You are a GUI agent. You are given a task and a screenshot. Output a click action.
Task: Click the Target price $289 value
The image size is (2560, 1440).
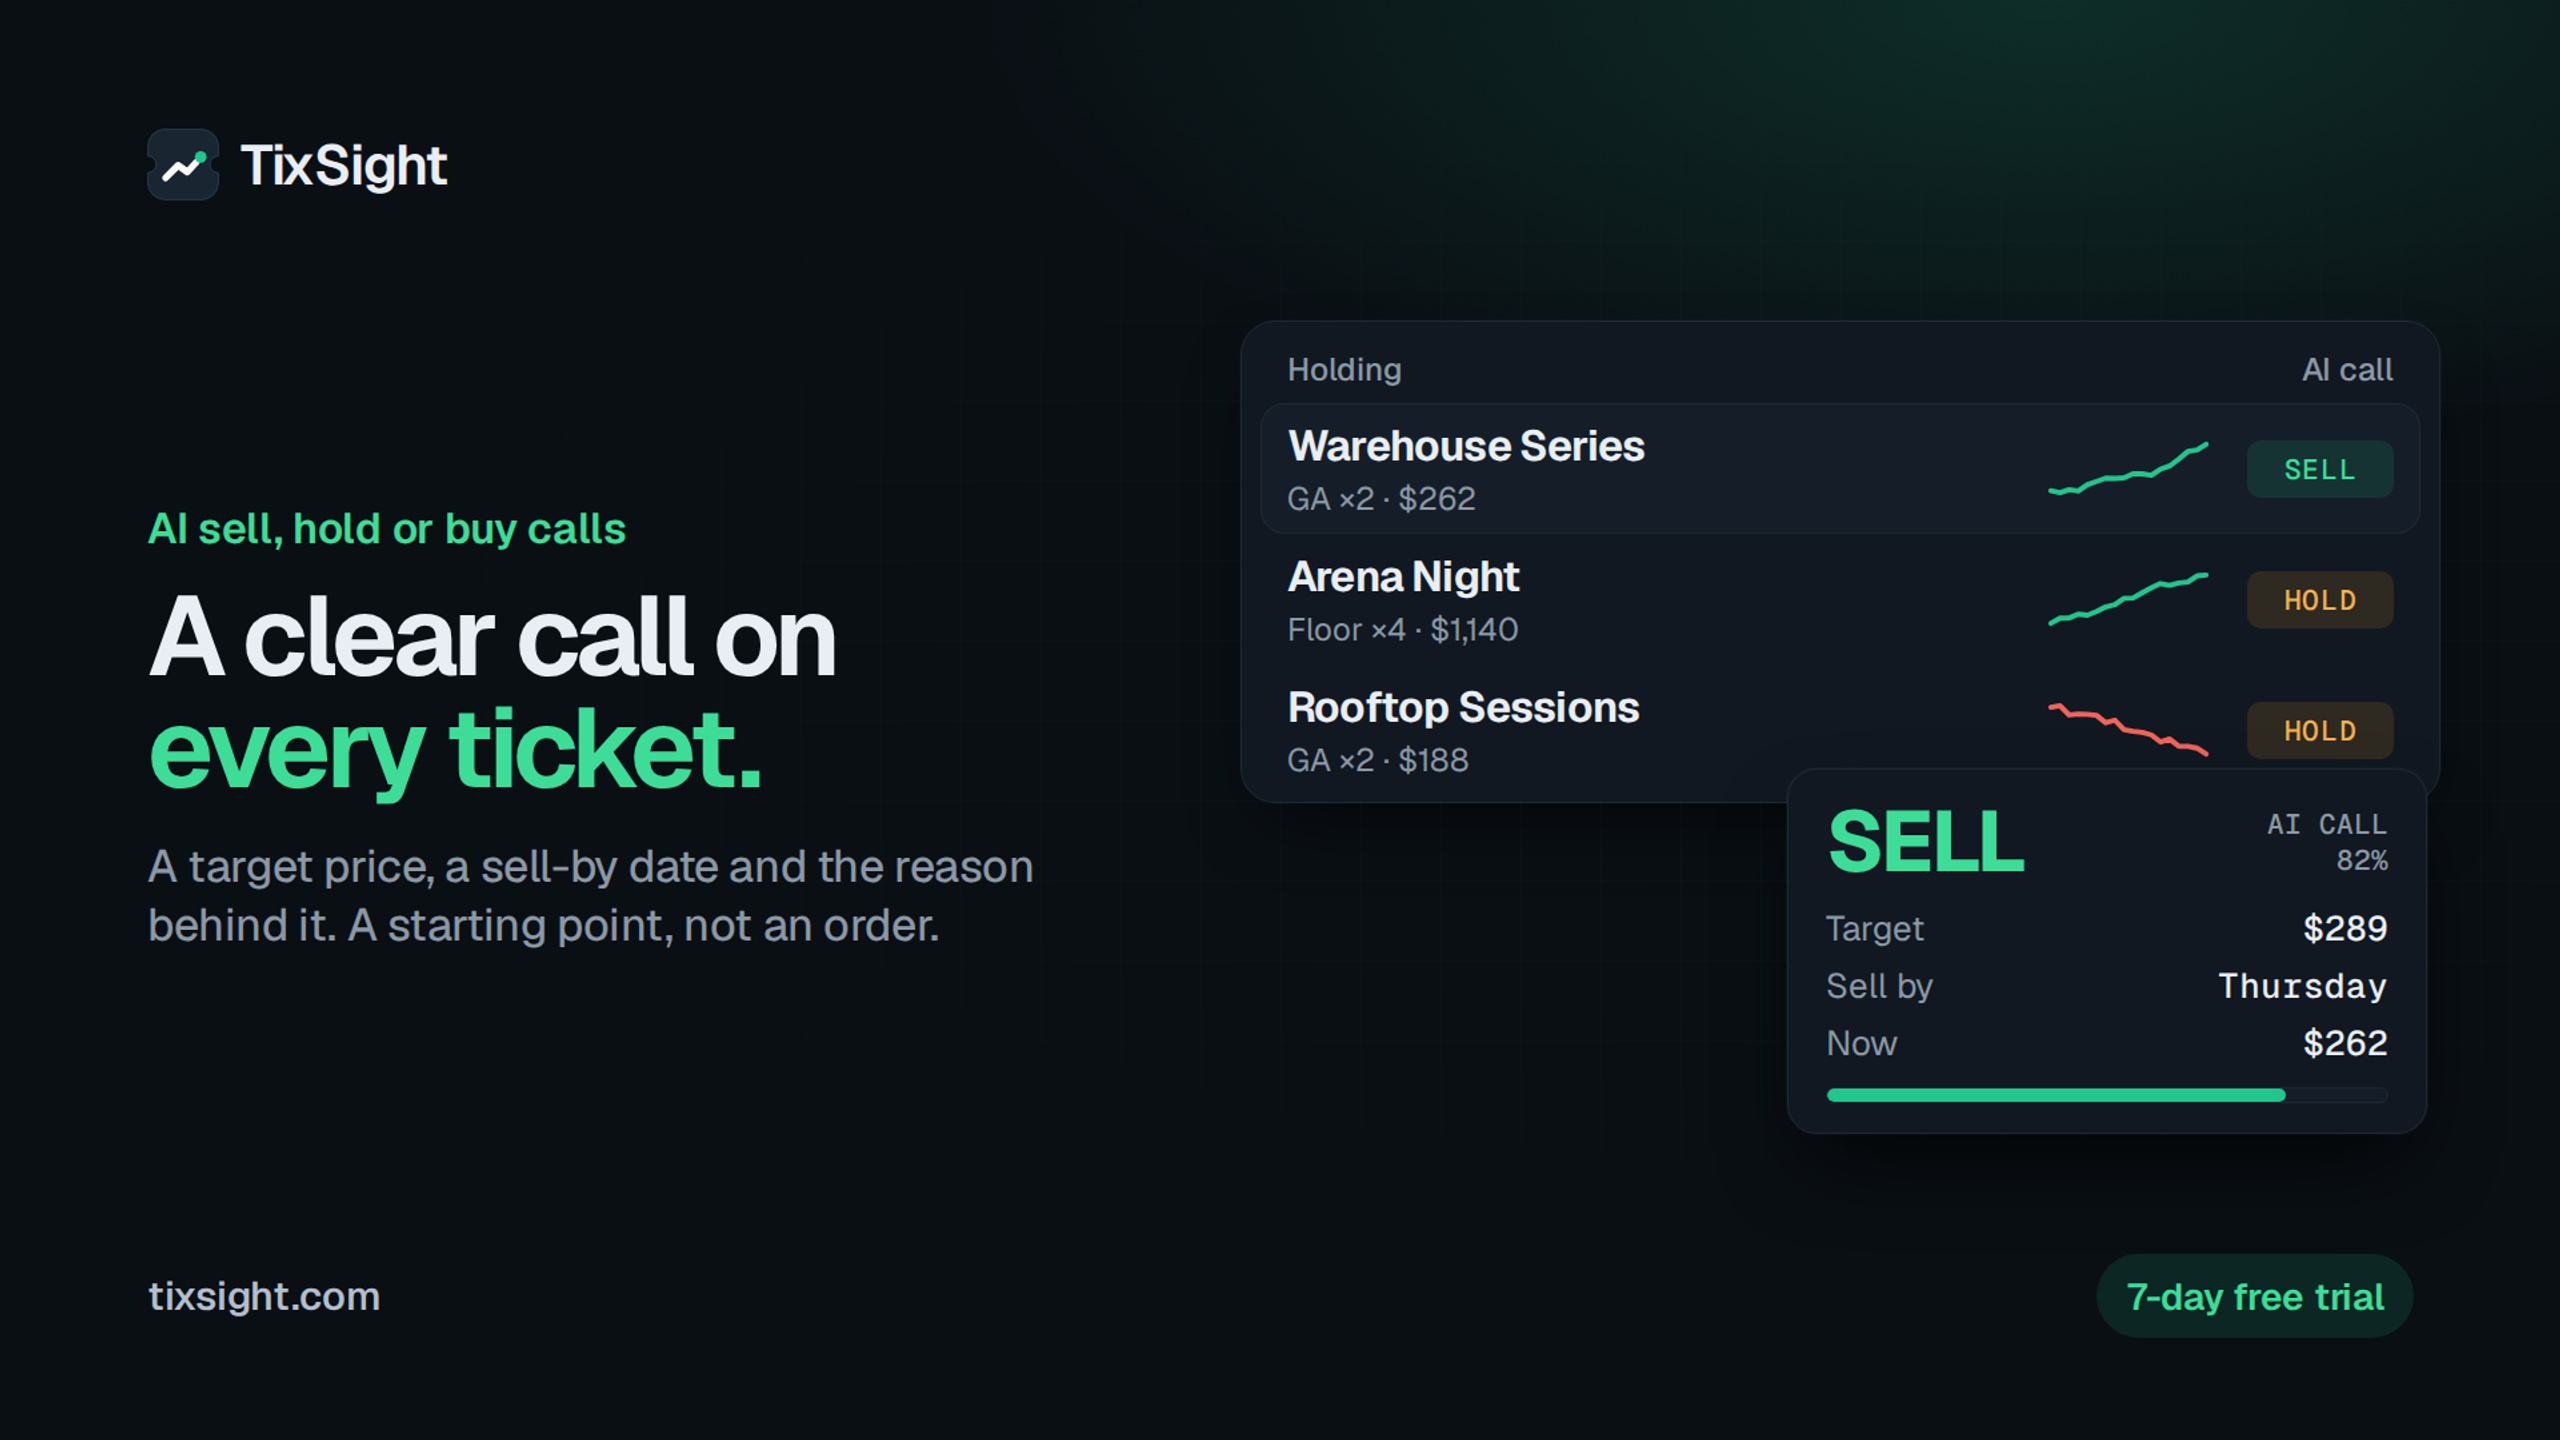point(2345,929)
